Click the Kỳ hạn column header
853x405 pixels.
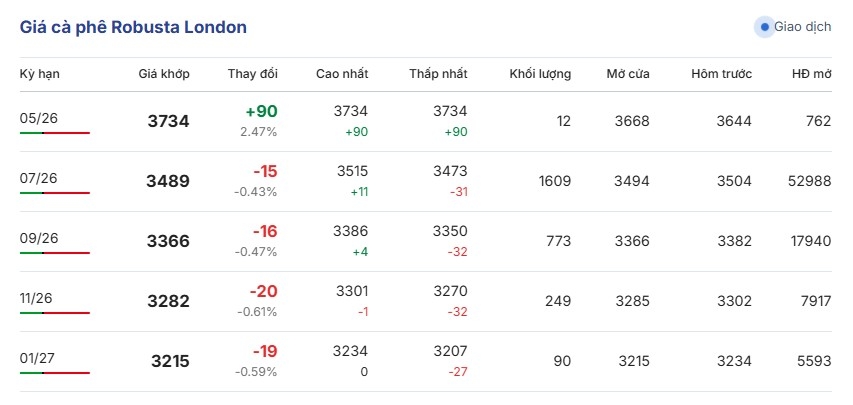coord(40,74)
